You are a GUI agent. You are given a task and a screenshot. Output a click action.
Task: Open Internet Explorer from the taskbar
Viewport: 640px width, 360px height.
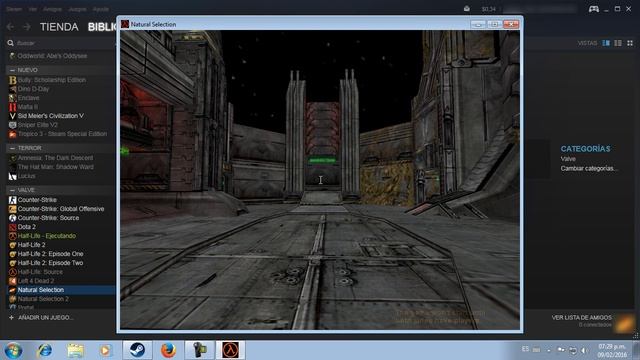pos(44,350)
